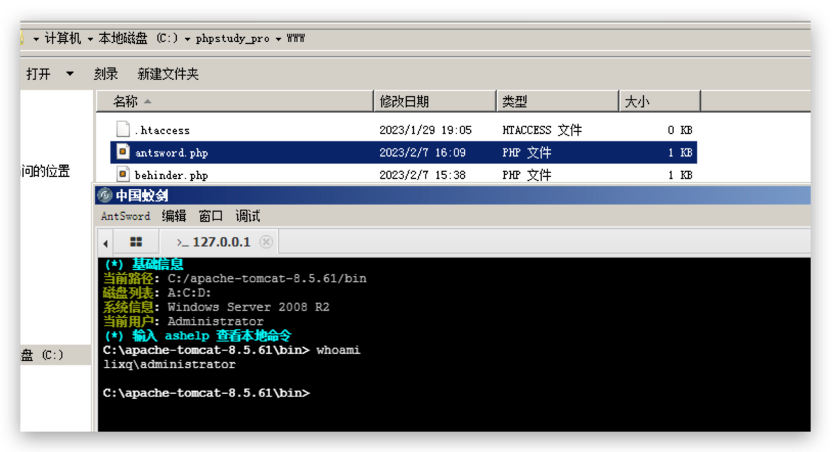Click the behinder.php file icon

123,175
